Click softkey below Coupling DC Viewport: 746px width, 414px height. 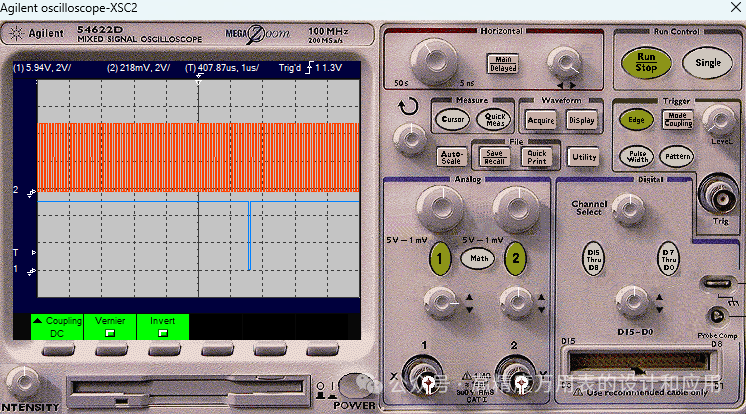[58, 351]
